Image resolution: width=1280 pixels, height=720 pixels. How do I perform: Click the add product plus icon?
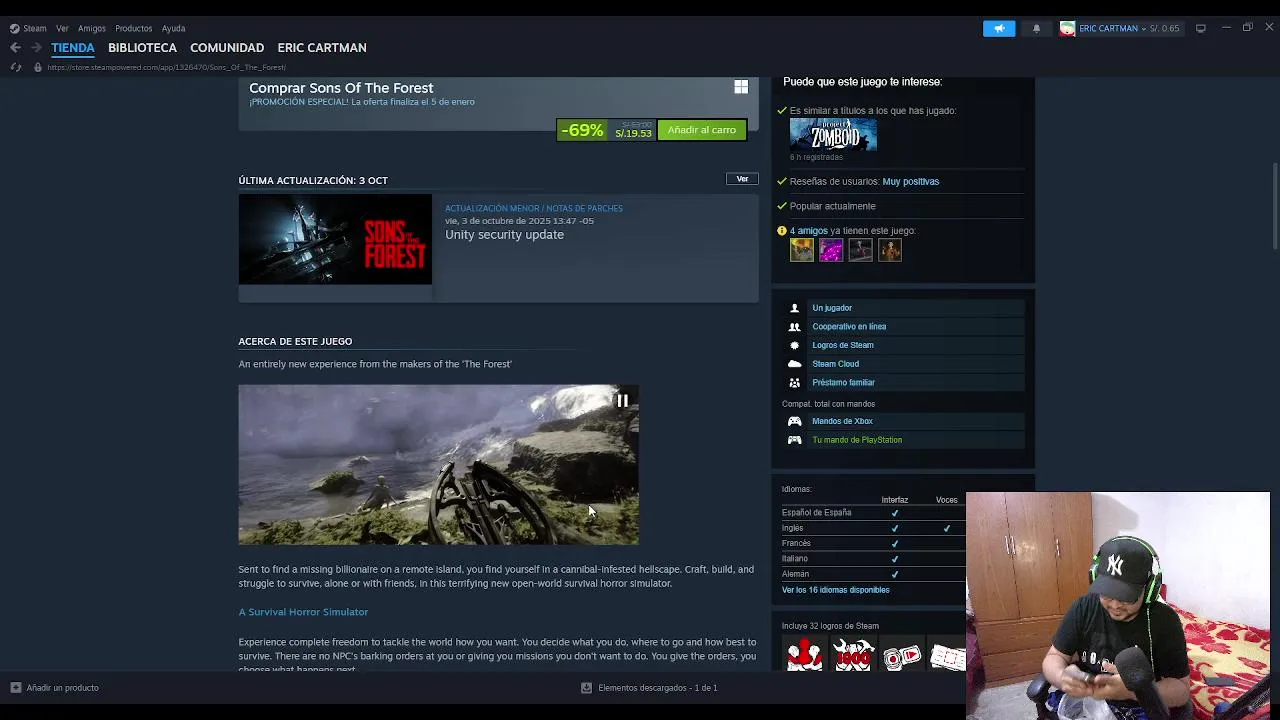click(15, 688)
